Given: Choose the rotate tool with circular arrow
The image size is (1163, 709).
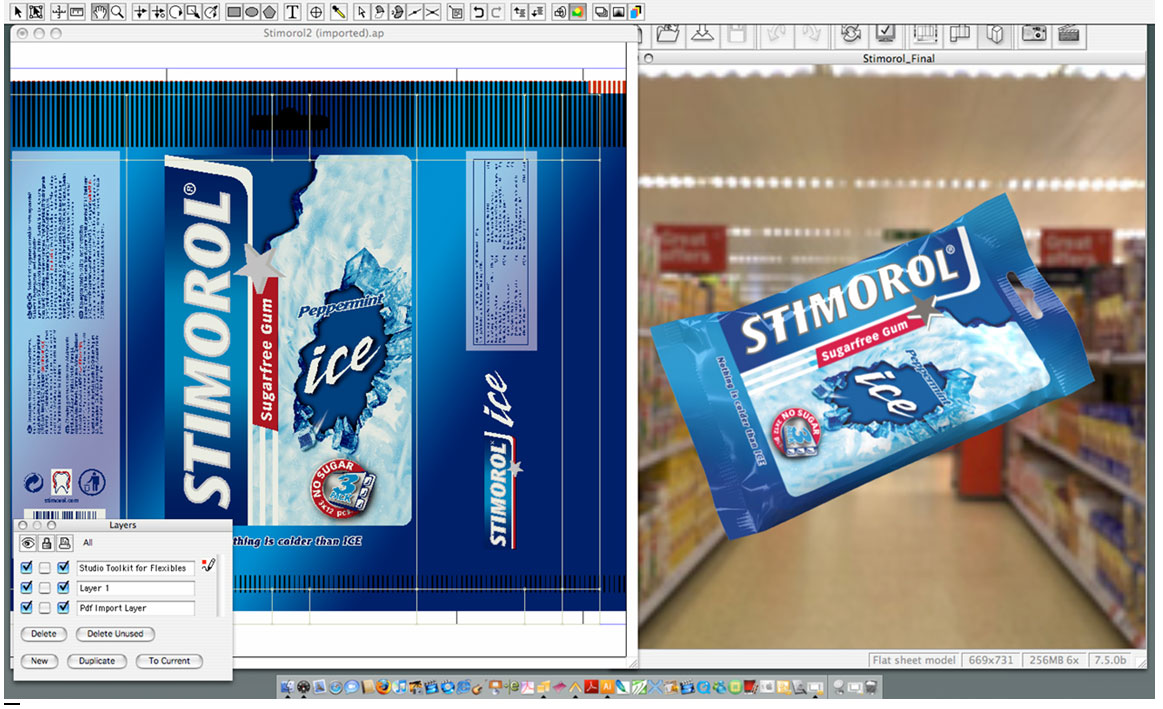Looking at the screenshot, I should click(x=175, y=12).
